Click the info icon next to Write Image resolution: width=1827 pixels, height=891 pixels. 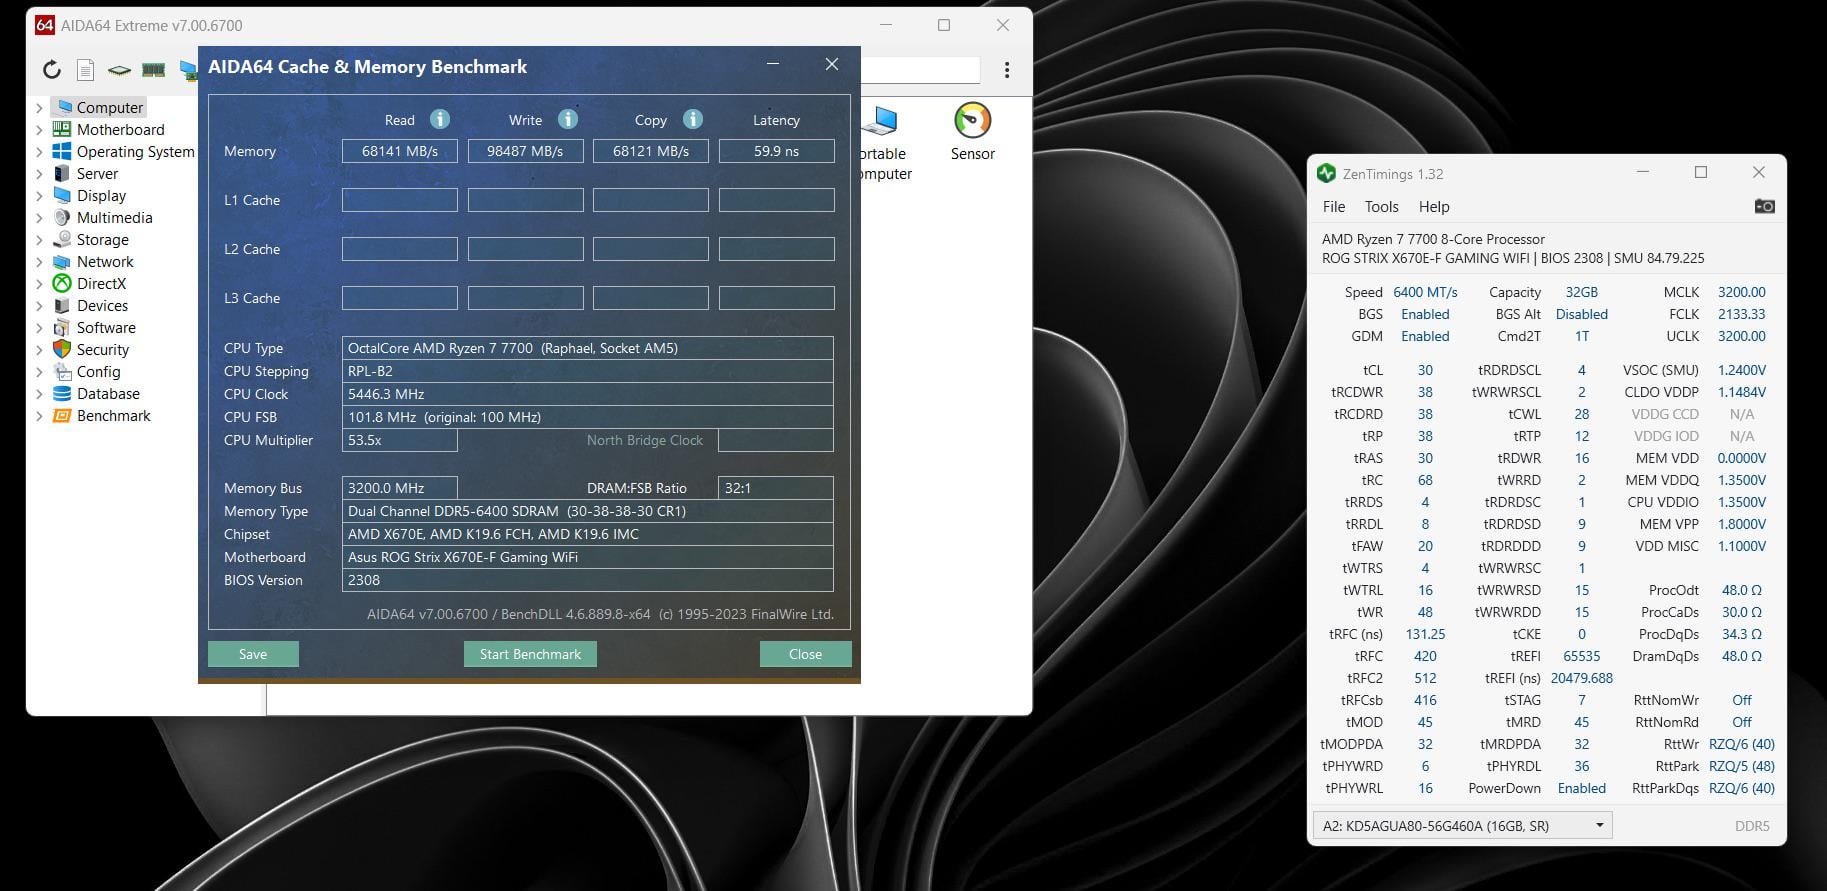click(x=568, y=119)
